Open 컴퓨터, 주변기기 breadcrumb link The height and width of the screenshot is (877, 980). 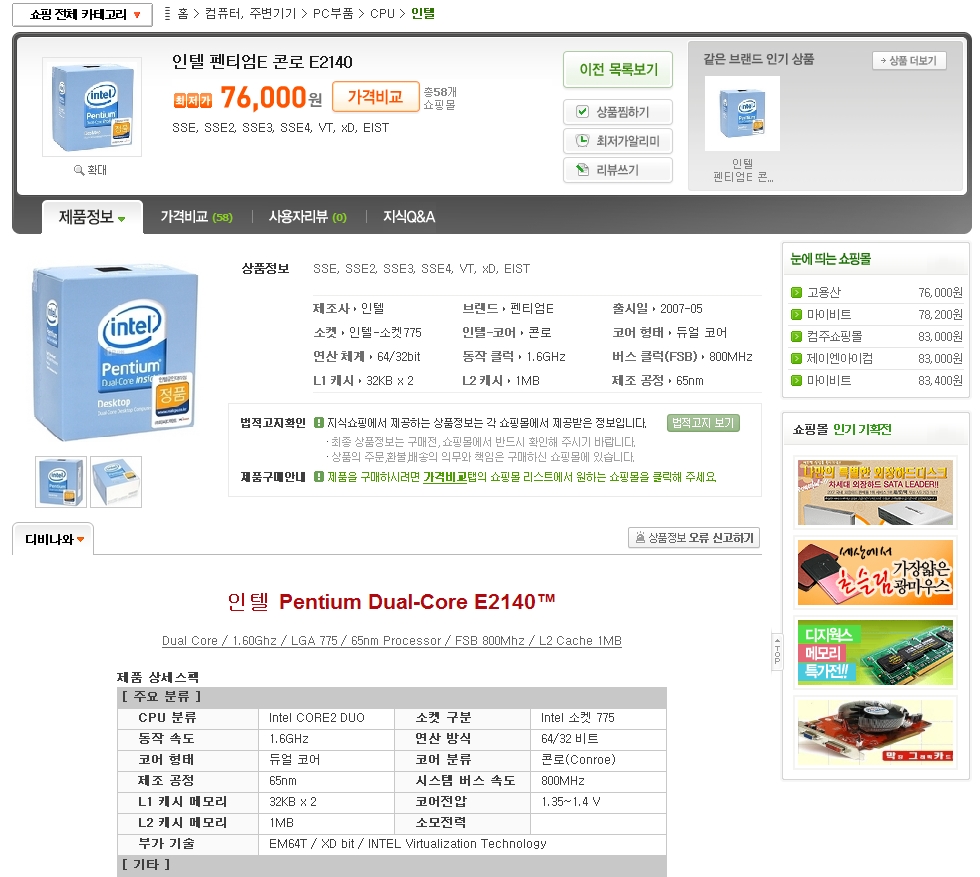[250, 14]
